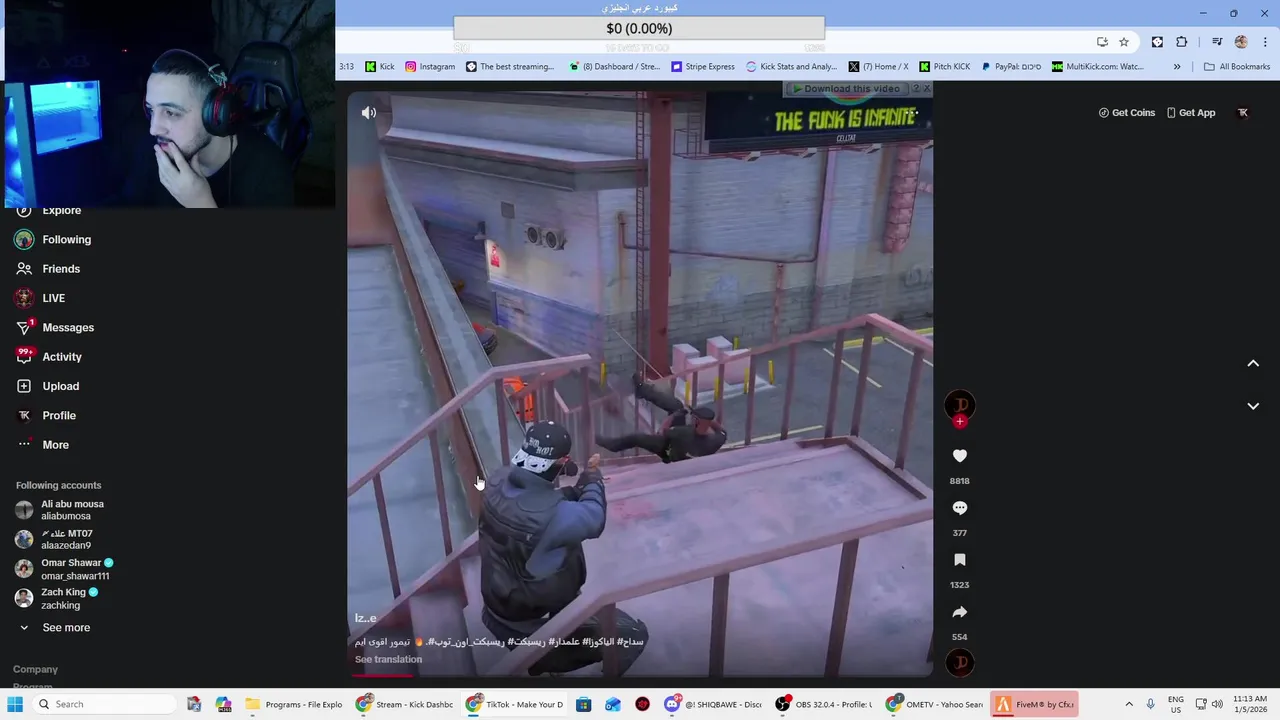1280x720 pixels.
Task: Switch to OMETV Yahoo Search window
Action: [x=935, y=704]
